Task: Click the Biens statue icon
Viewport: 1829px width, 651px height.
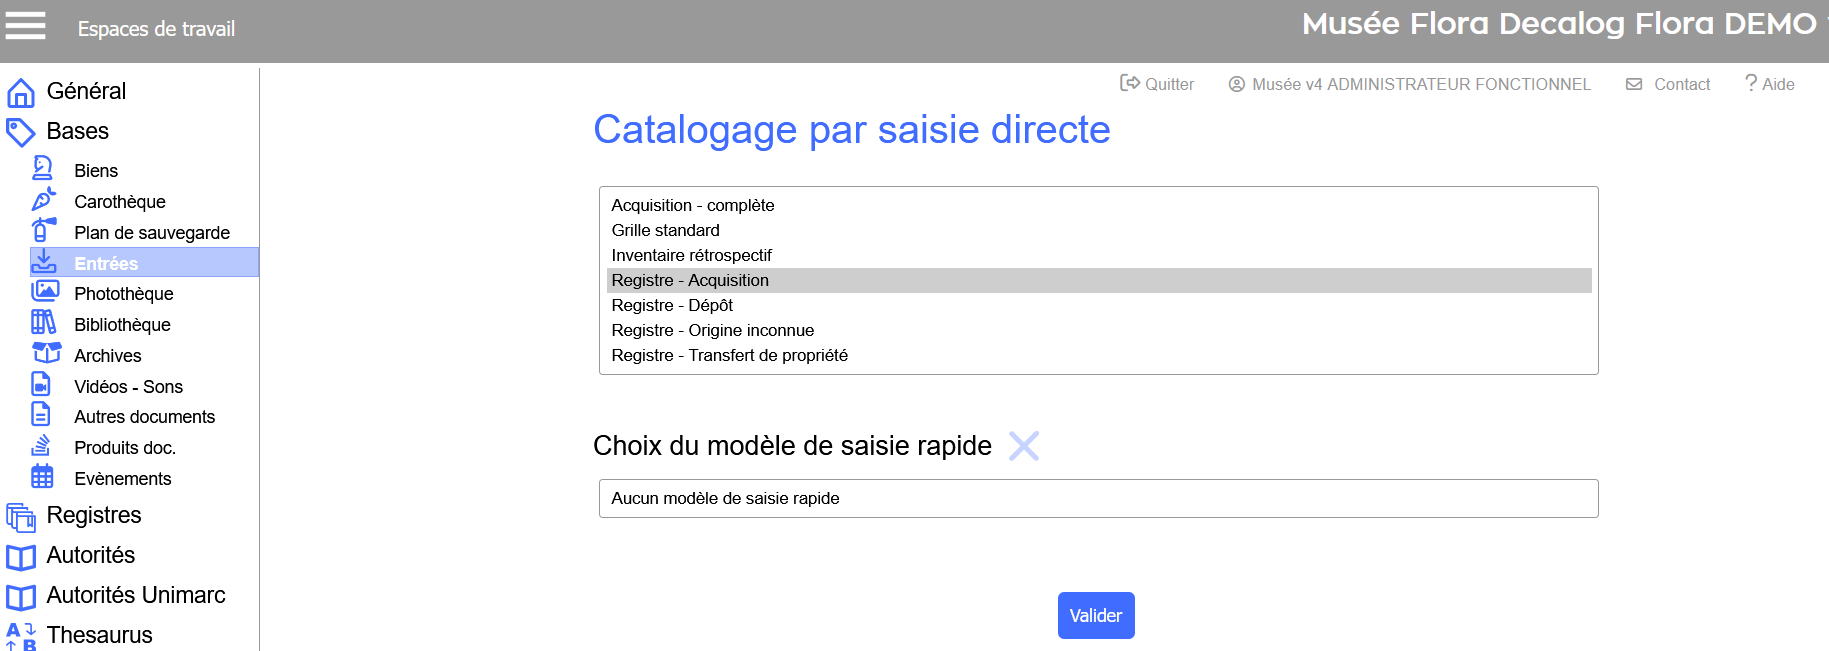Action: (x=43, y=168)
